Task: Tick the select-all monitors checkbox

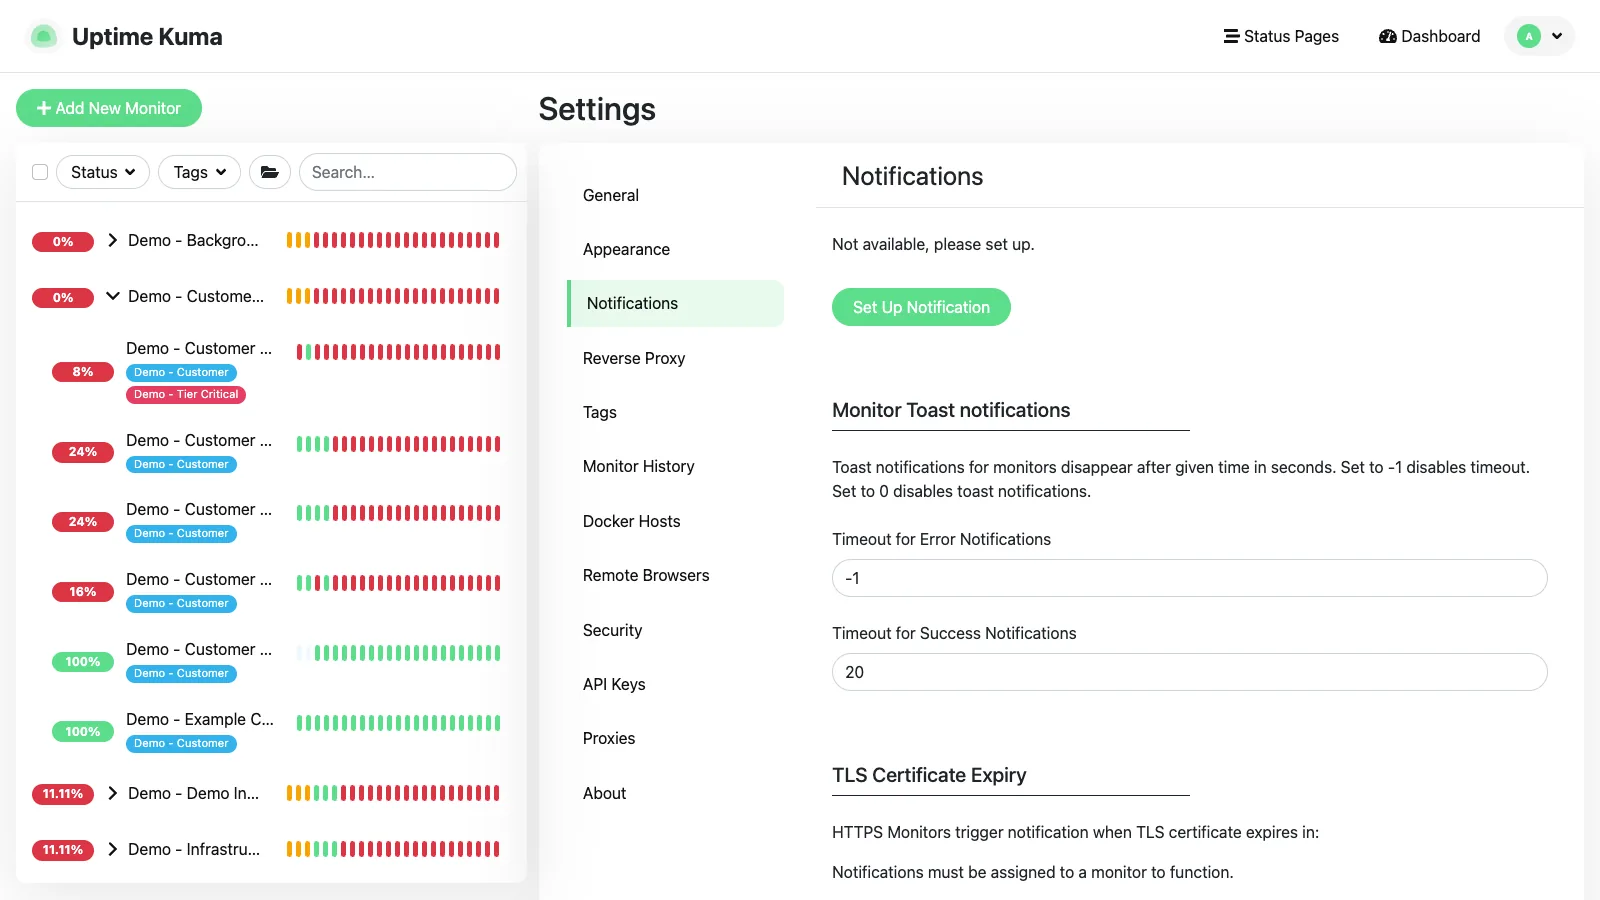Action: click(x=40, y=172)
